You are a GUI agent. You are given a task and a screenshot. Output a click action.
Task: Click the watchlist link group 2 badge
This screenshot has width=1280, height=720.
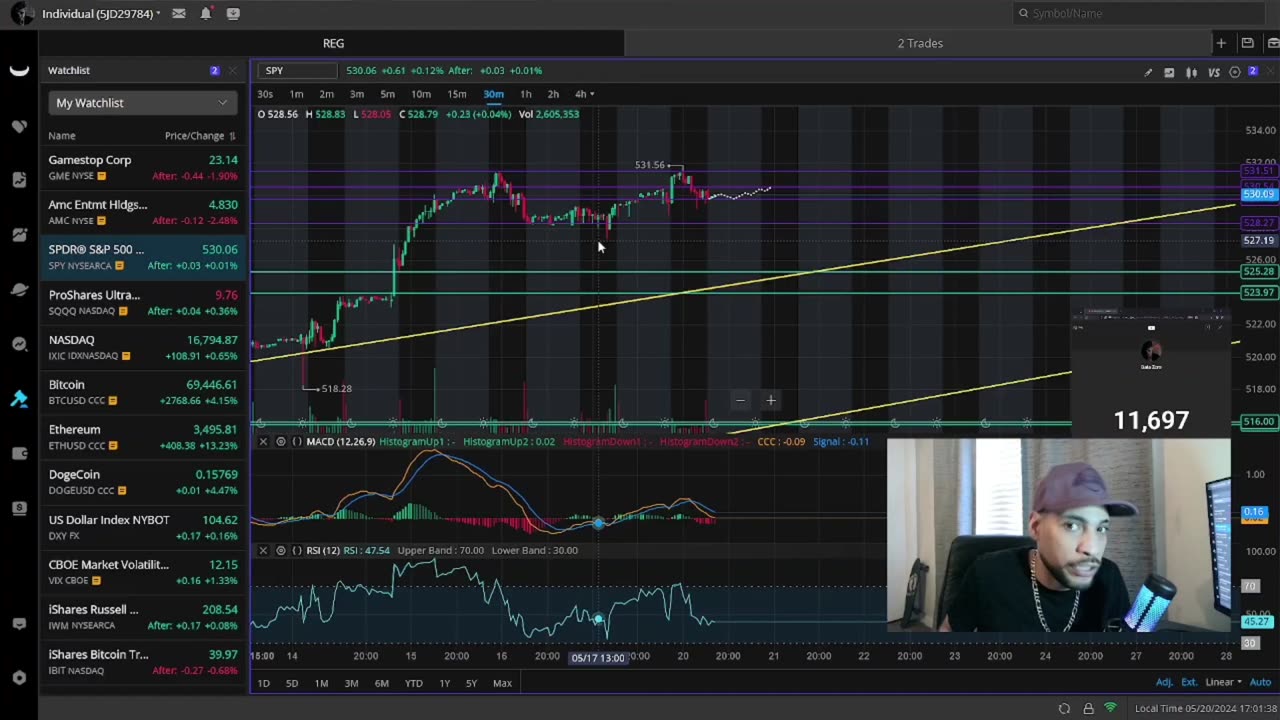pyautogui.click(x=214, y=70)
